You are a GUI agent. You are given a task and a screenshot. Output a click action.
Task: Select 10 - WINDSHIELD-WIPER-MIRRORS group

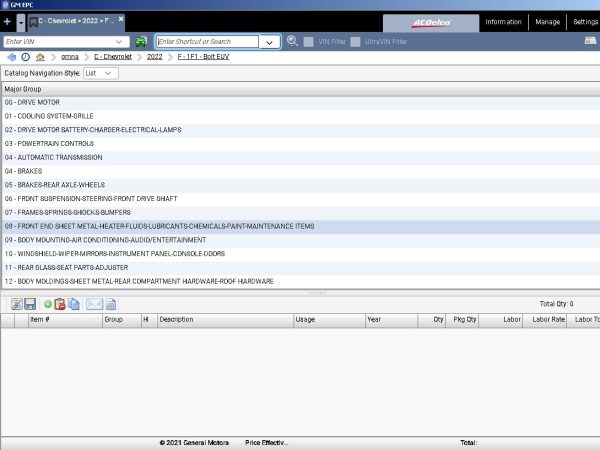pyautogui.click(x=301, y=254)
